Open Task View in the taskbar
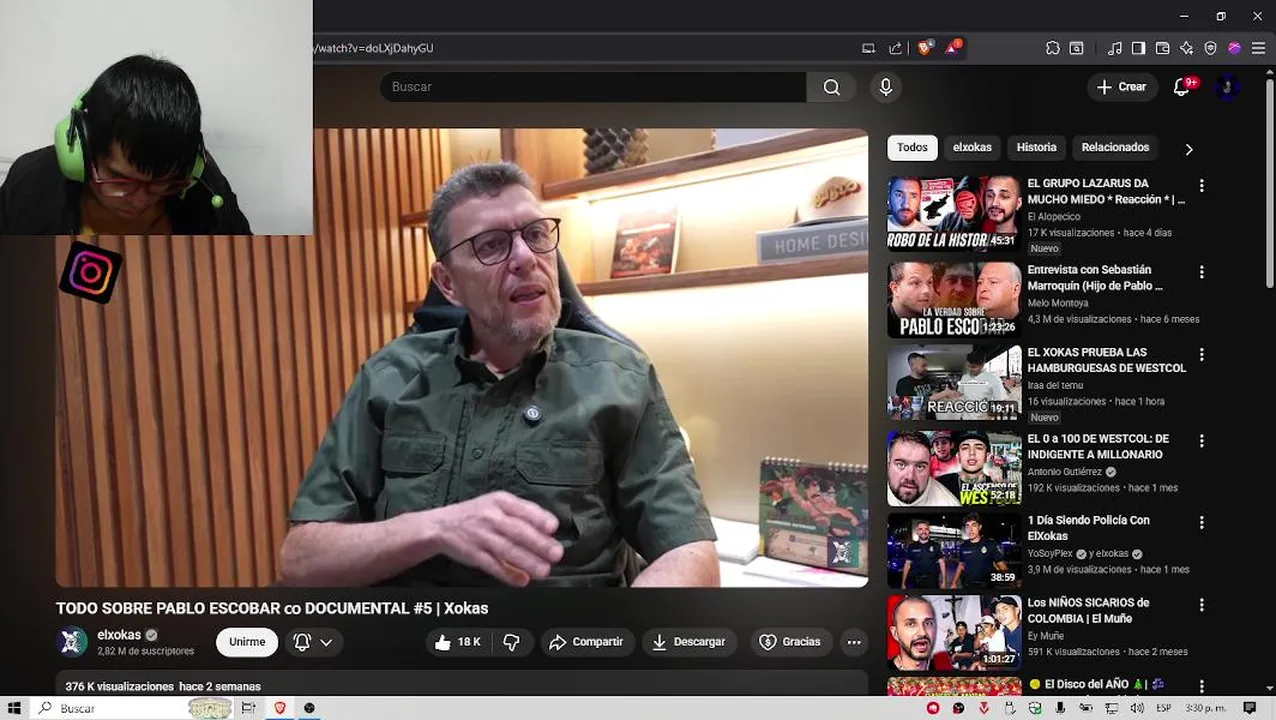The image size is (1276, 720). (248, 708)
